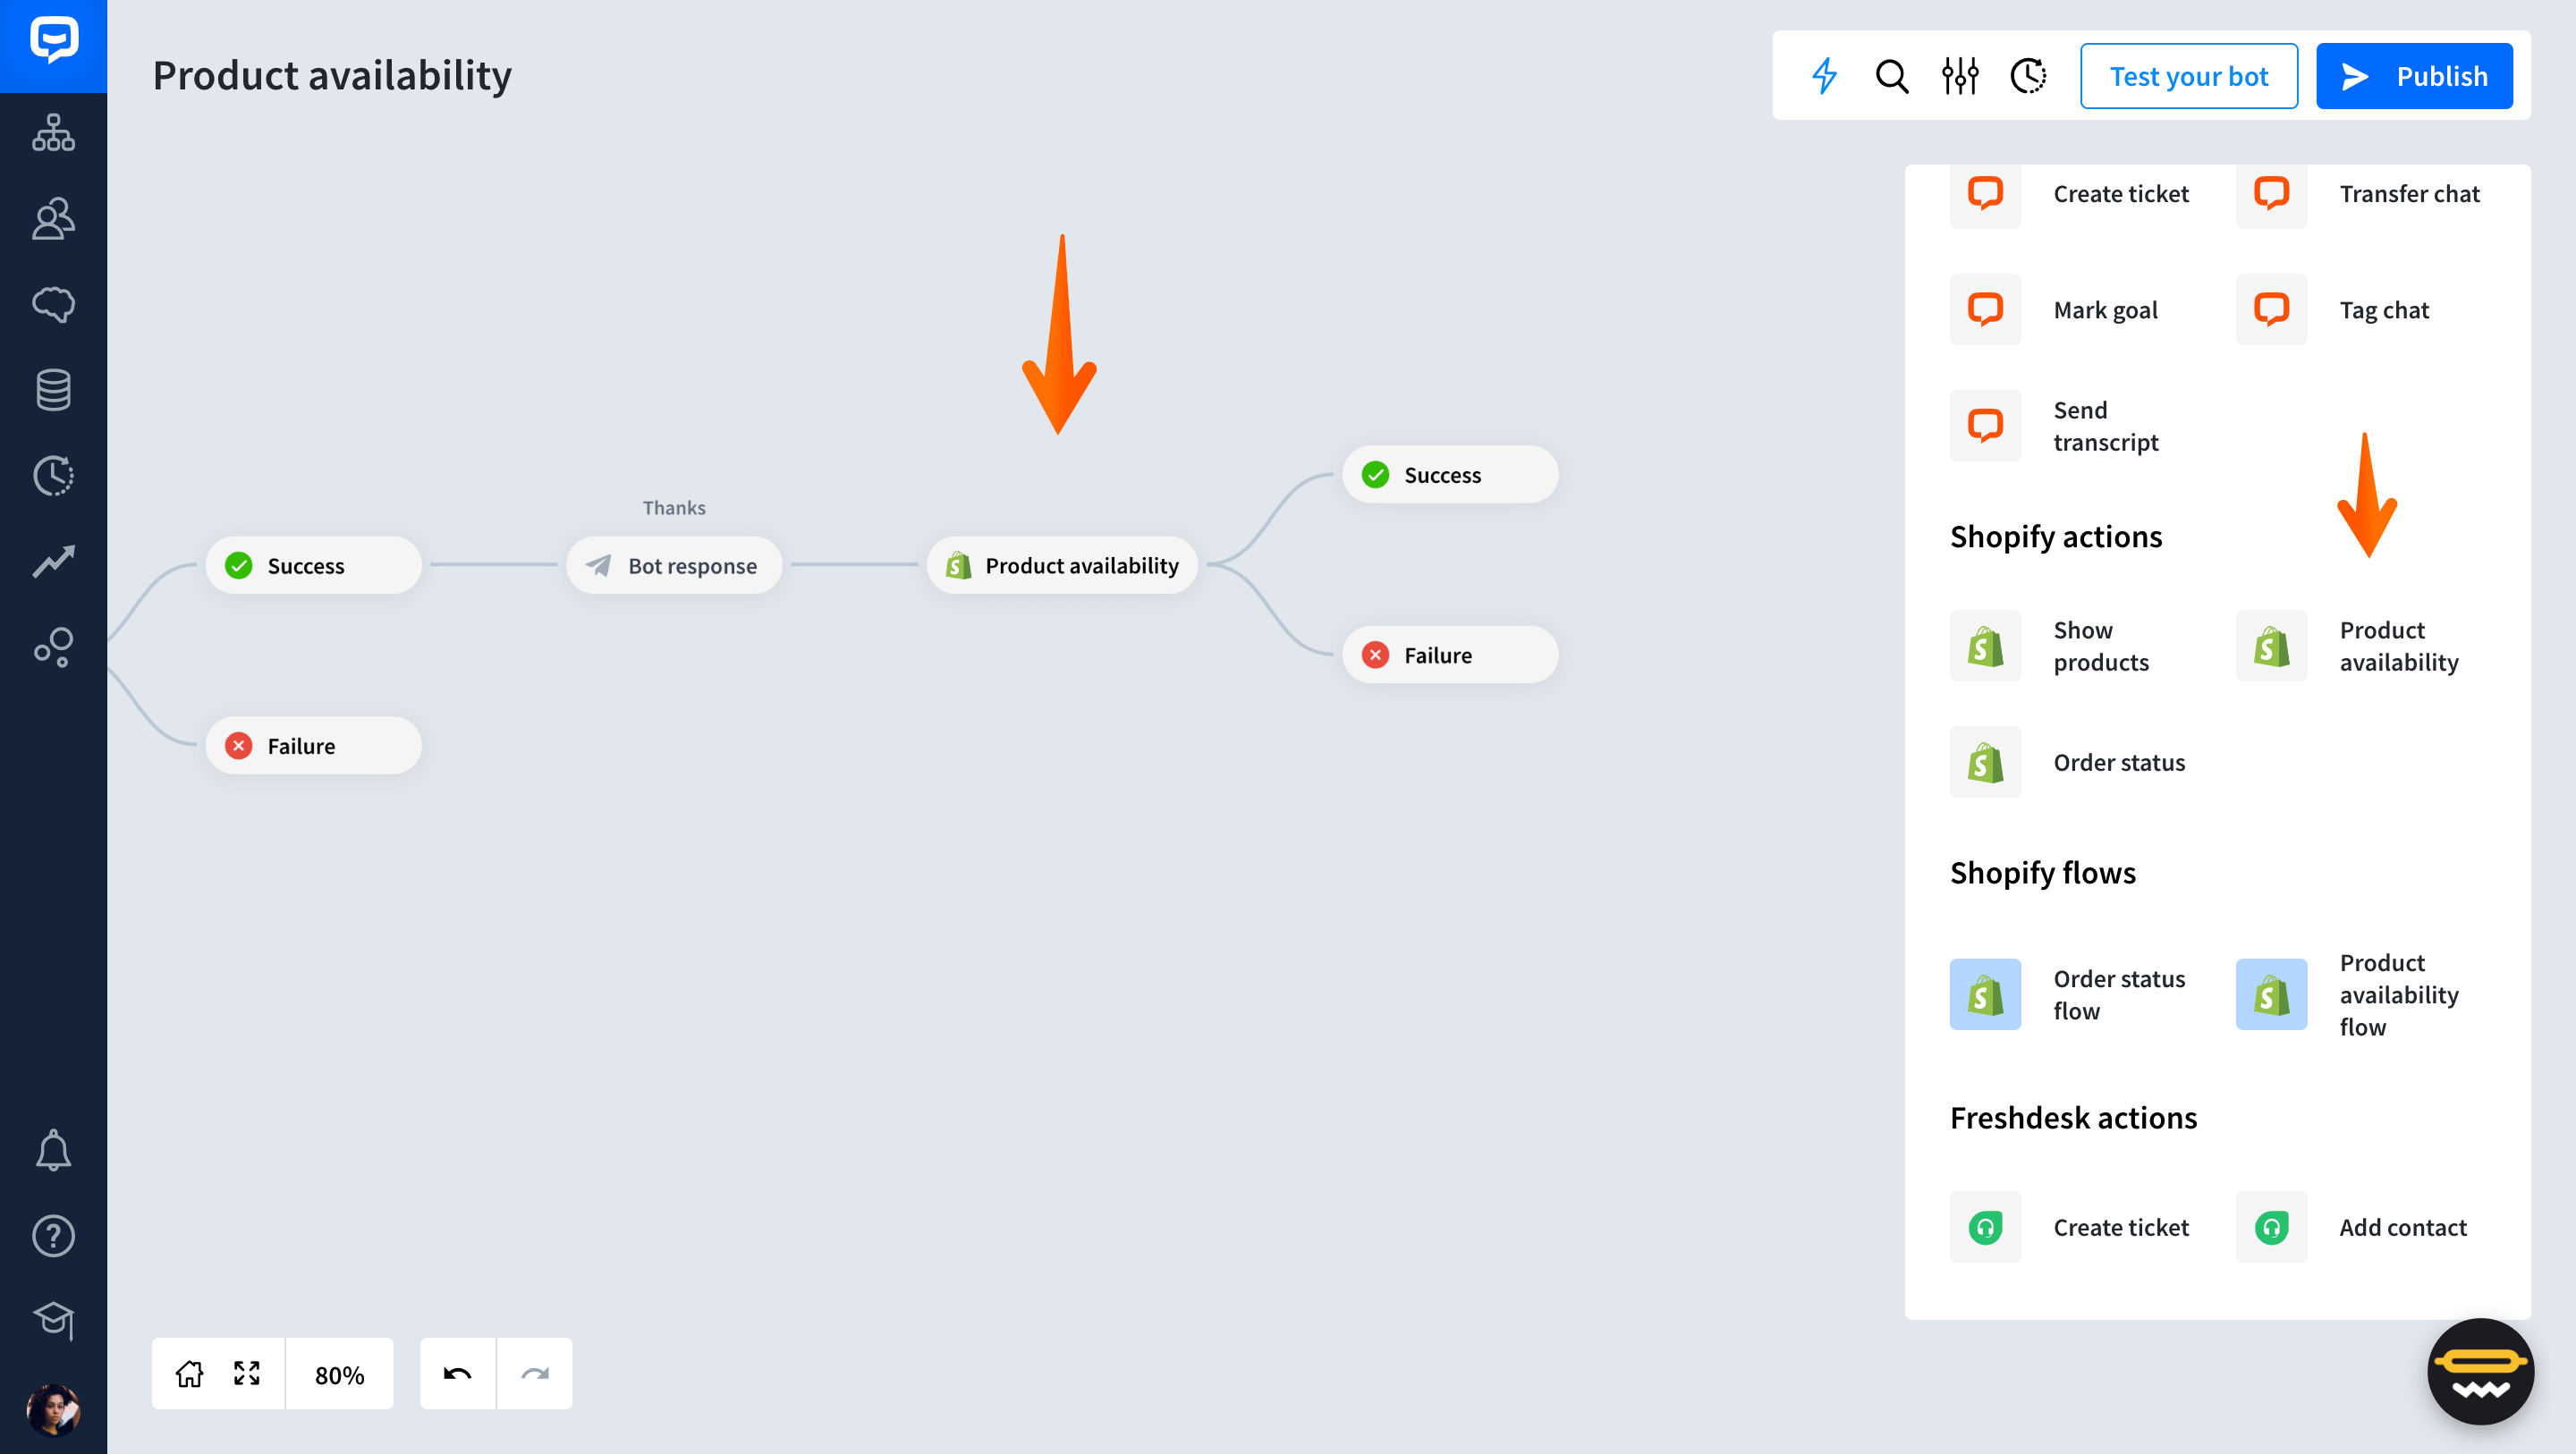
Task: Select Freshdesk Add contact action
Action: point(2352,1227)
